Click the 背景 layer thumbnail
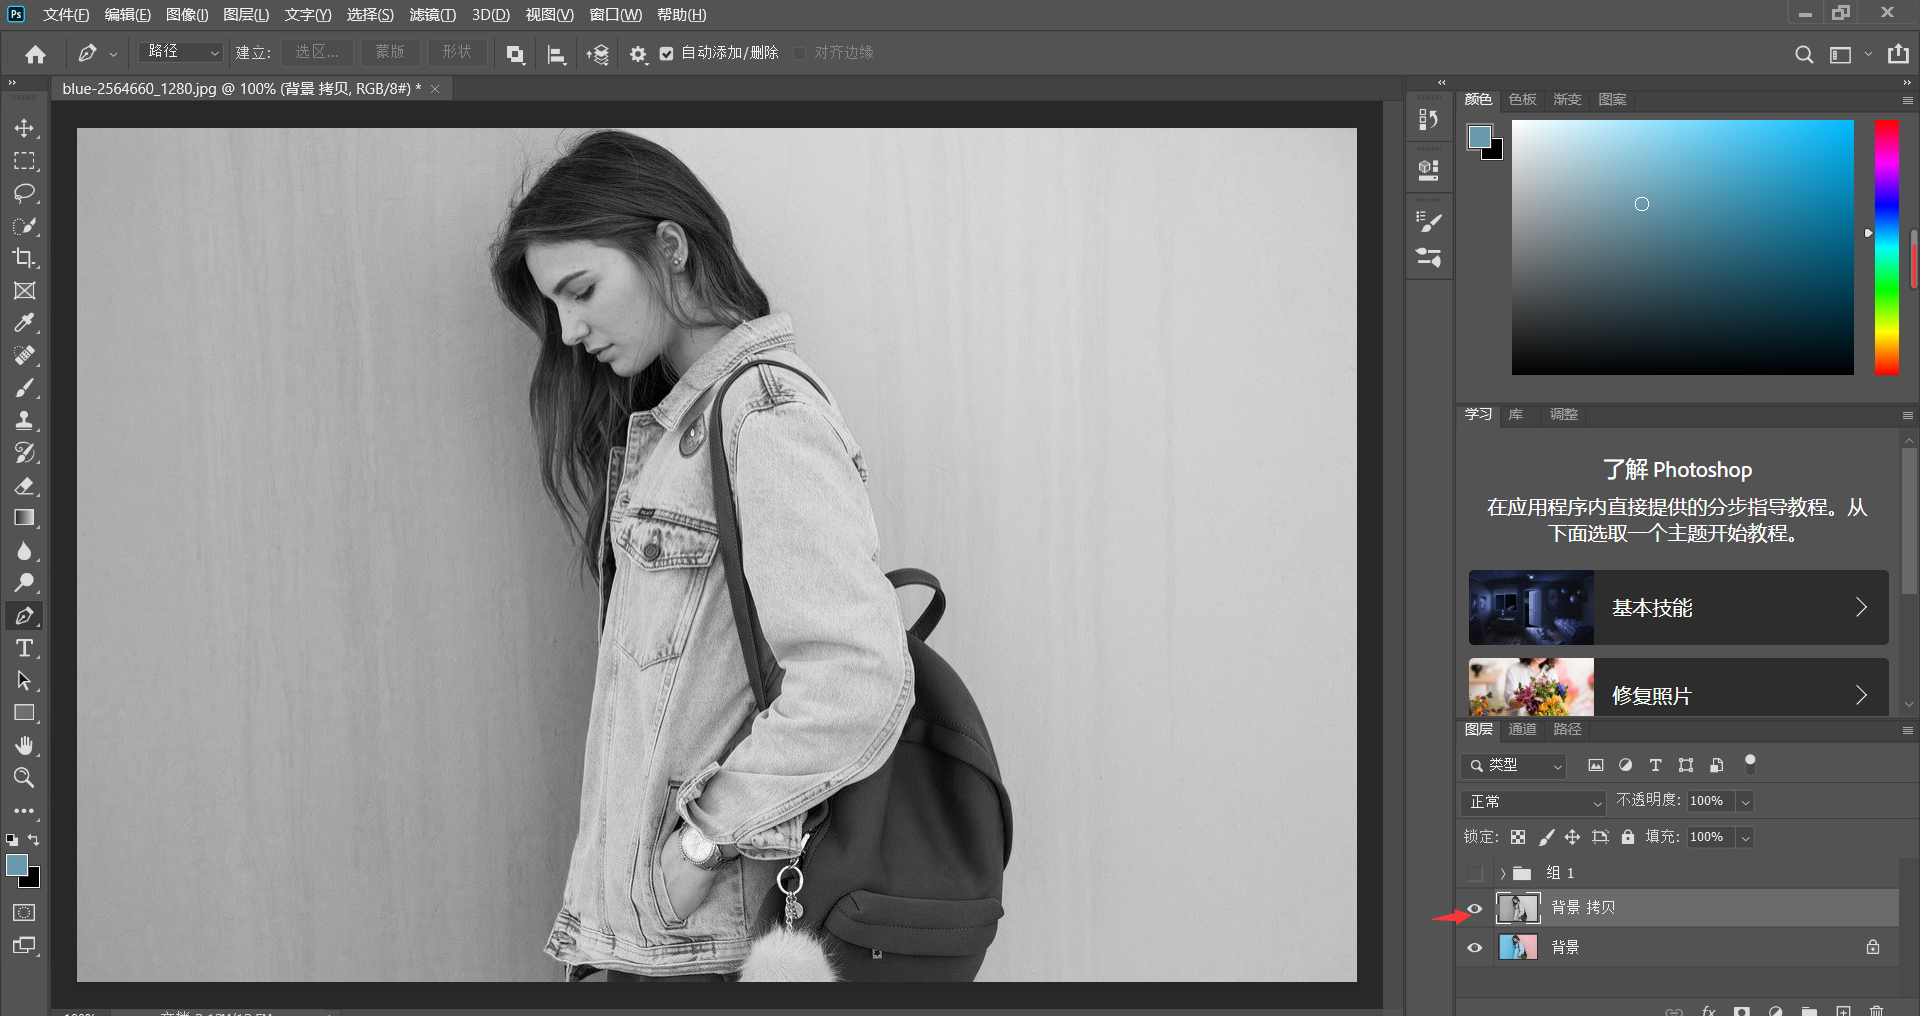1920x1016 pixels. (x=1517, y=947)
